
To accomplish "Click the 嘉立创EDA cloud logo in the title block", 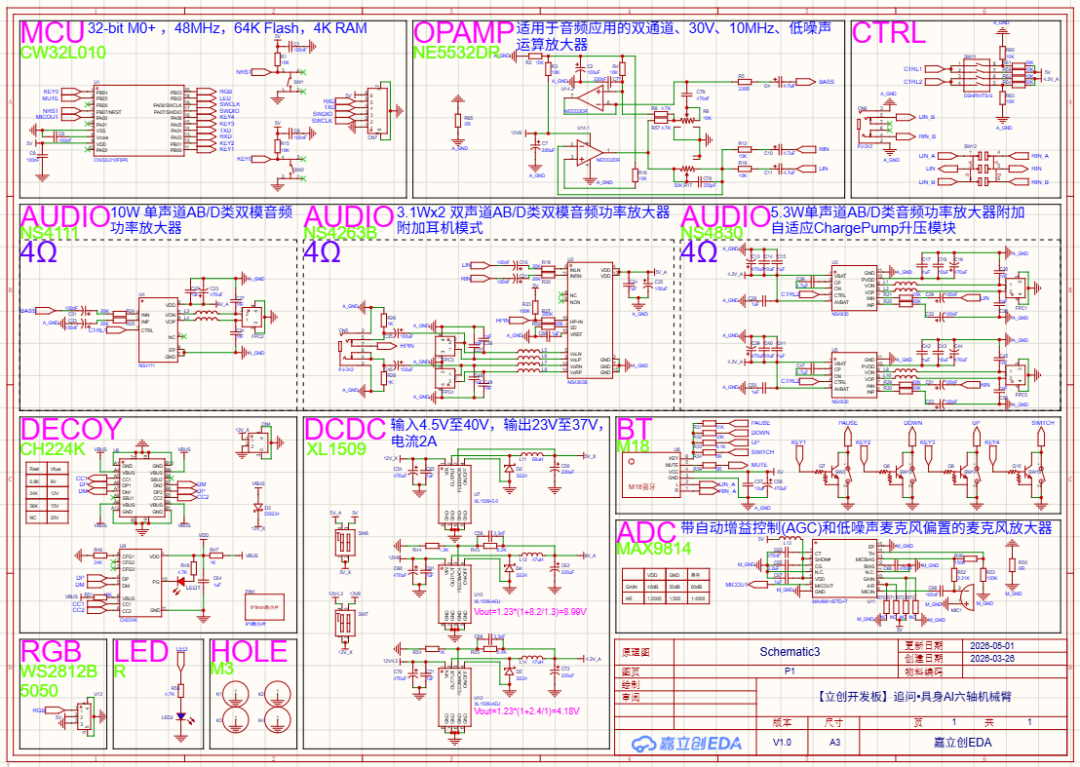I will pyautogui.click(x=687, y=743).
